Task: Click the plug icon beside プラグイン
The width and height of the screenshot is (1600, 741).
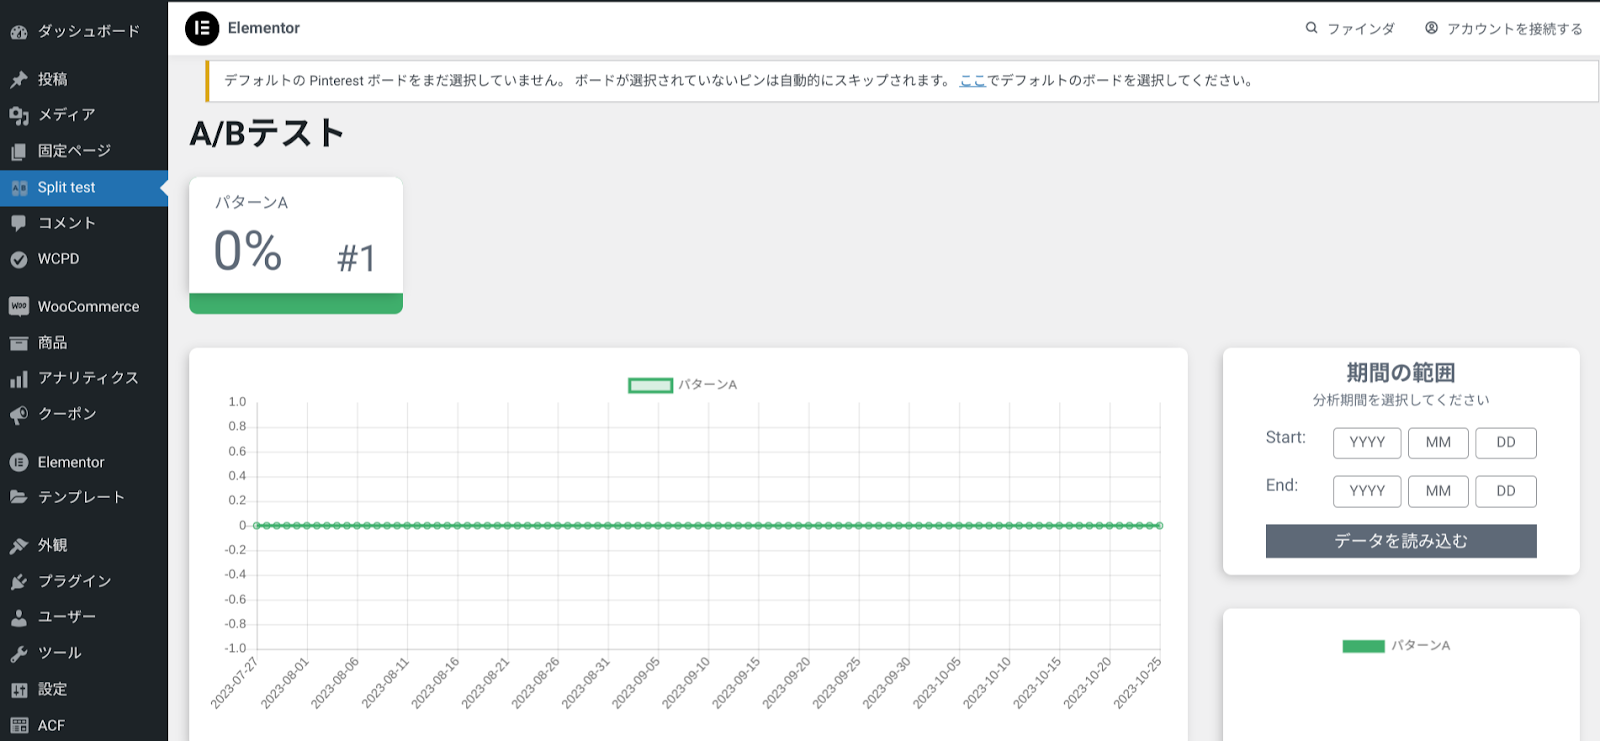Action: [19, 582]
